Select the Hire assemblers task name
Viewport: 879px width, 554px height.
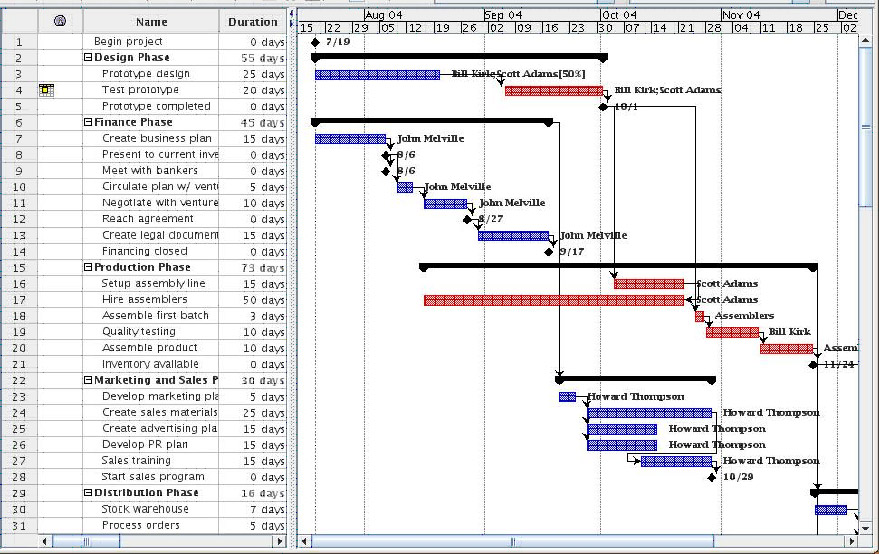coord(145,299)
